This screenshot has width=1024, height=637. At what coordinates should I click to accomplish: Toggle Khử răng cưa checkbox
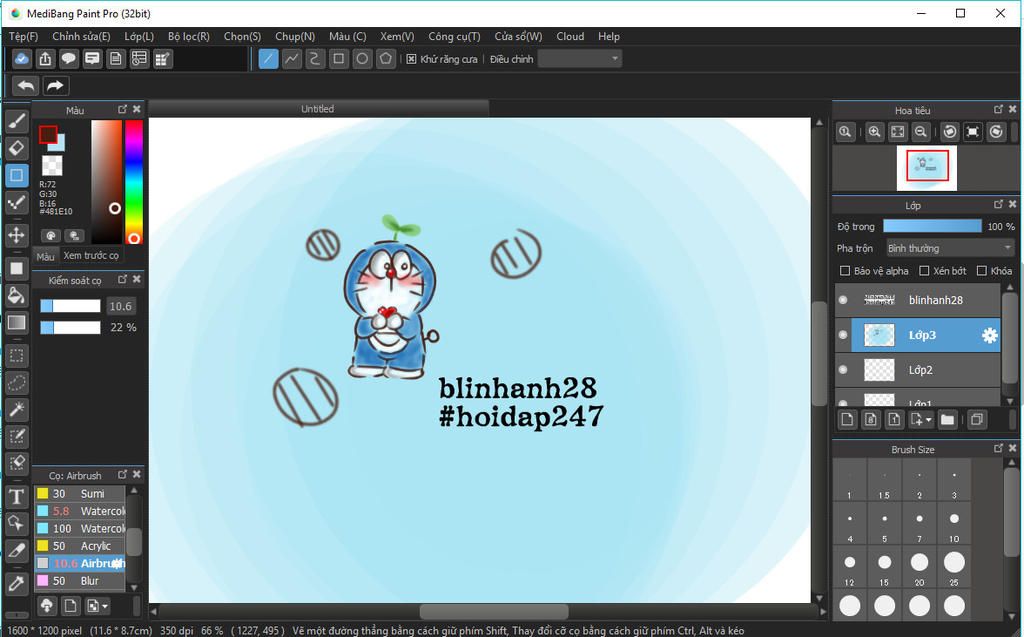point(411,59)
